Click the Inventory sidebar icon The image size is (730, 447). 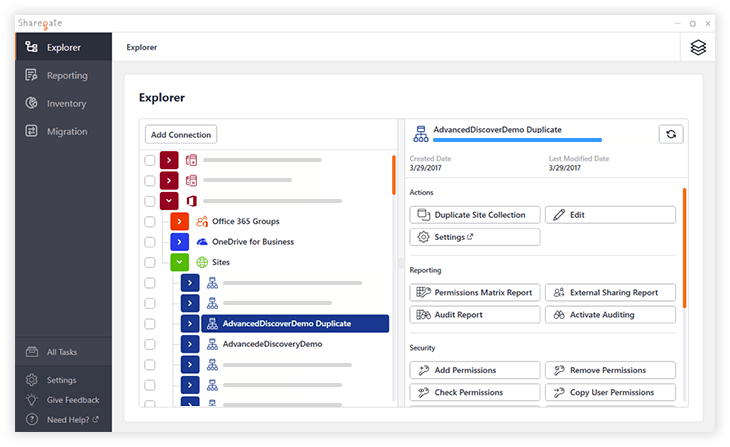(x=31, y=103)
